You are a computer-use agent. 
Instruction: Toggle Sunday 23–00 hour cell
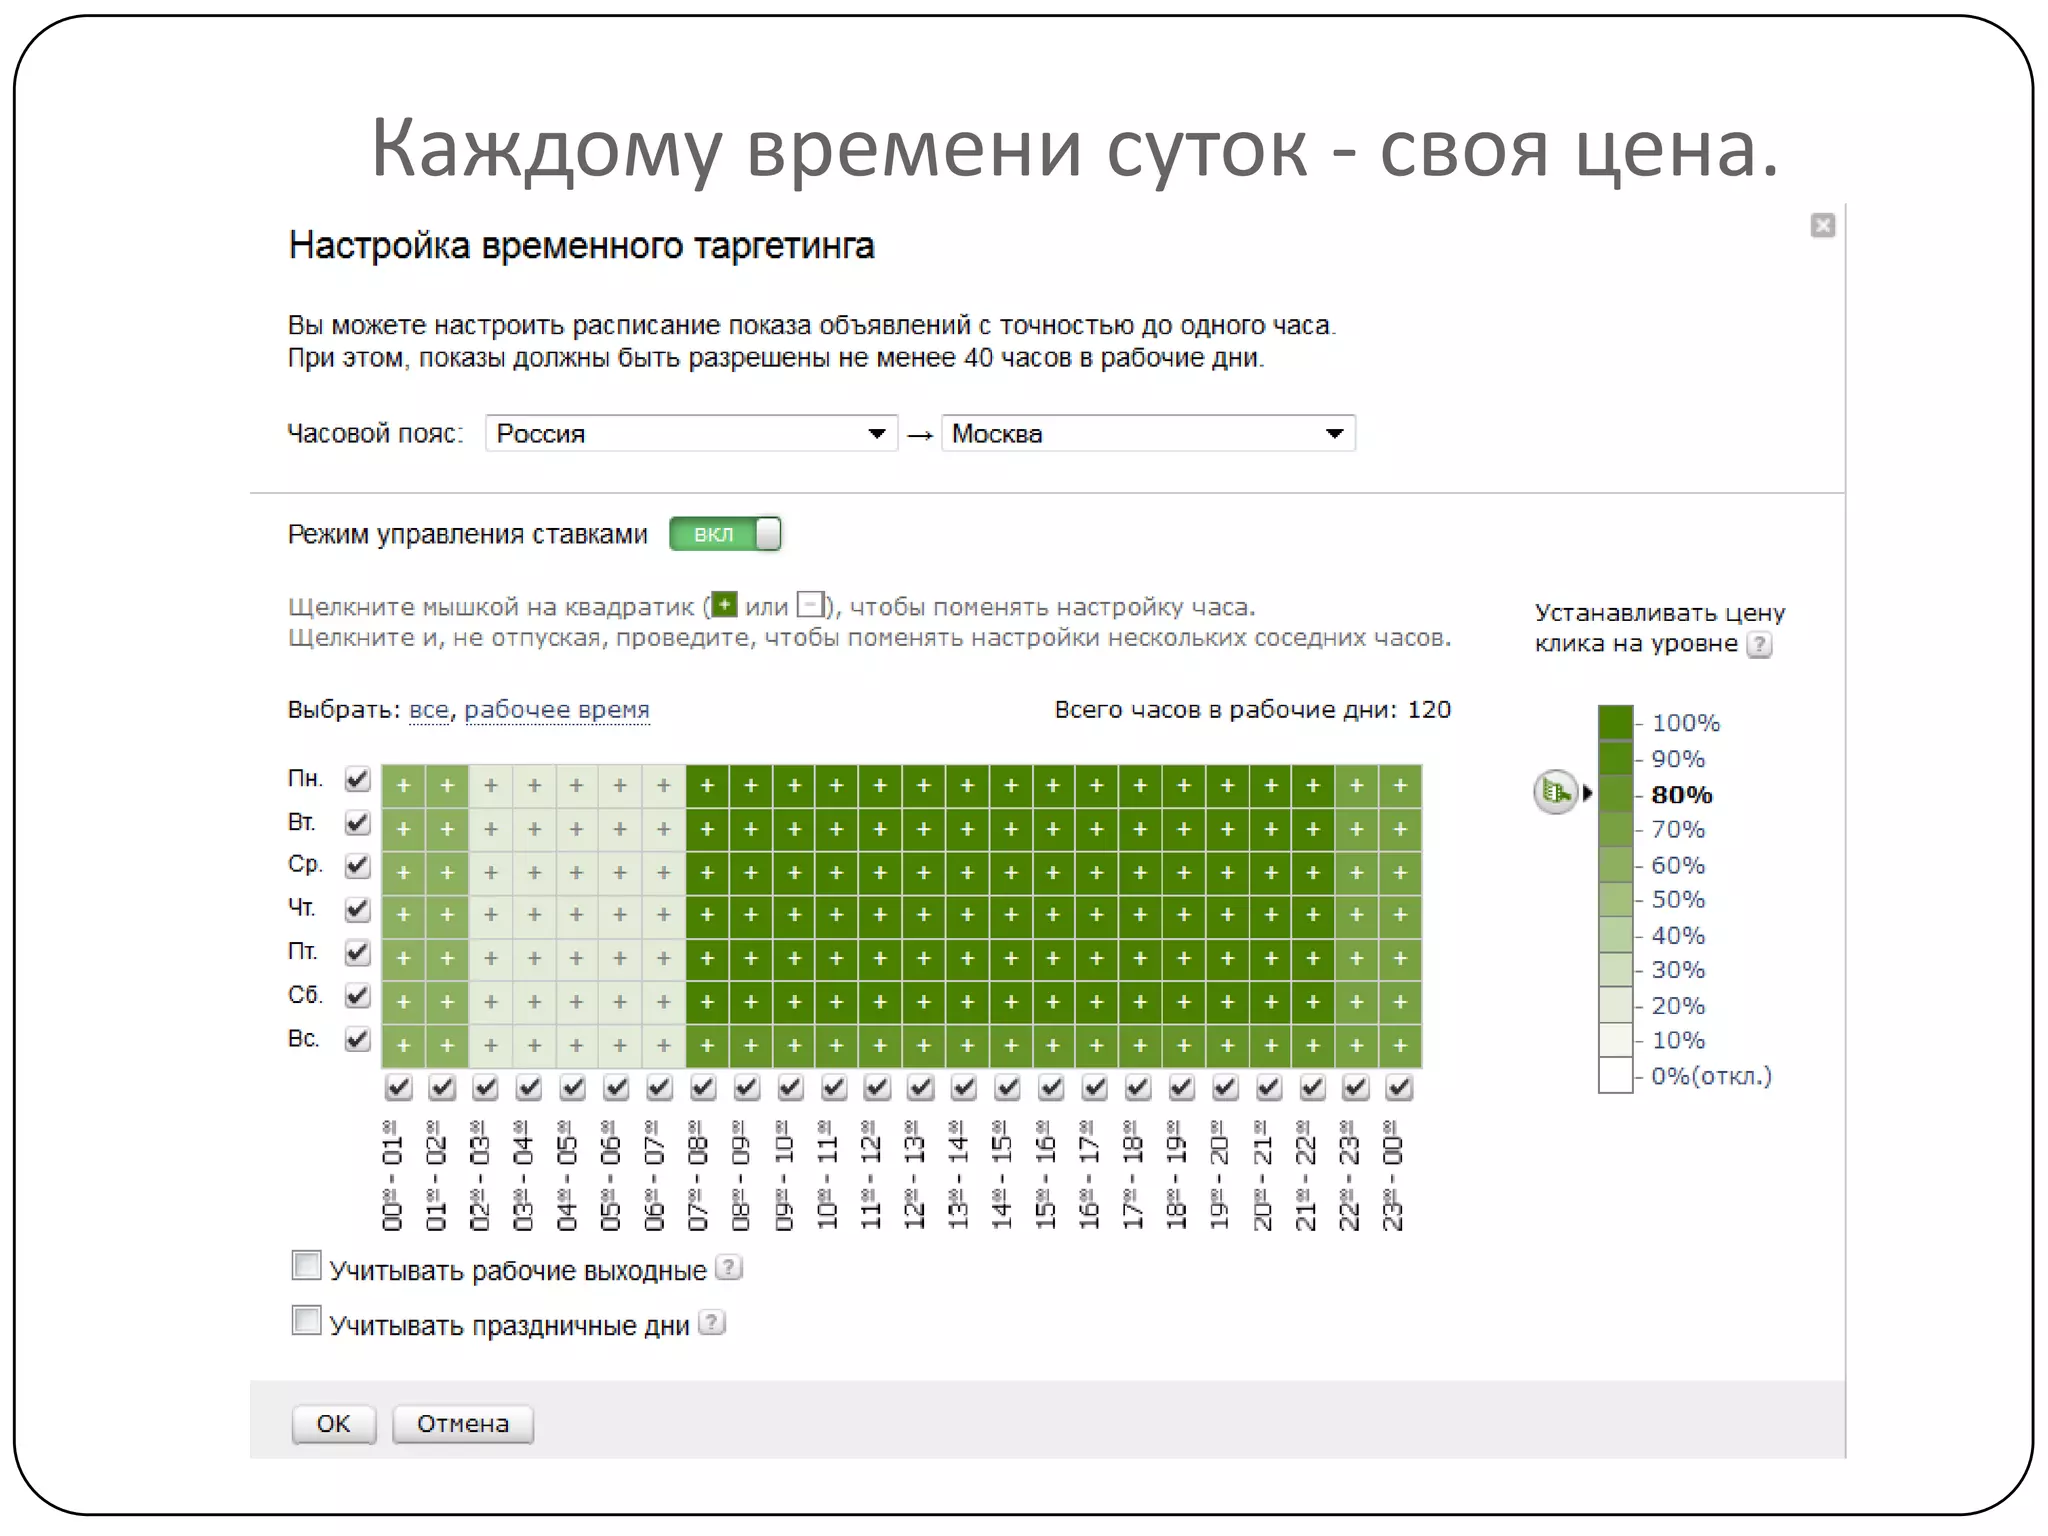pos(1400,1046)
